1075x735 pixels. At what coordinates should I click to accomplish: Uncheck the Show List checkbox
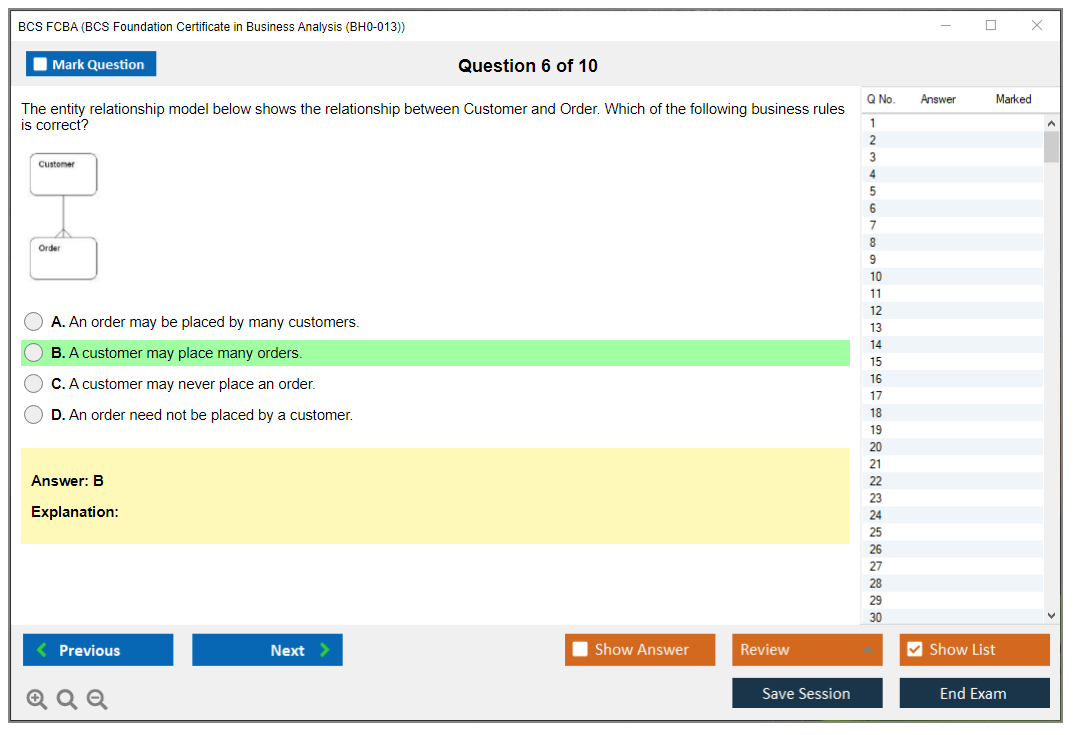tap(914, 650)
